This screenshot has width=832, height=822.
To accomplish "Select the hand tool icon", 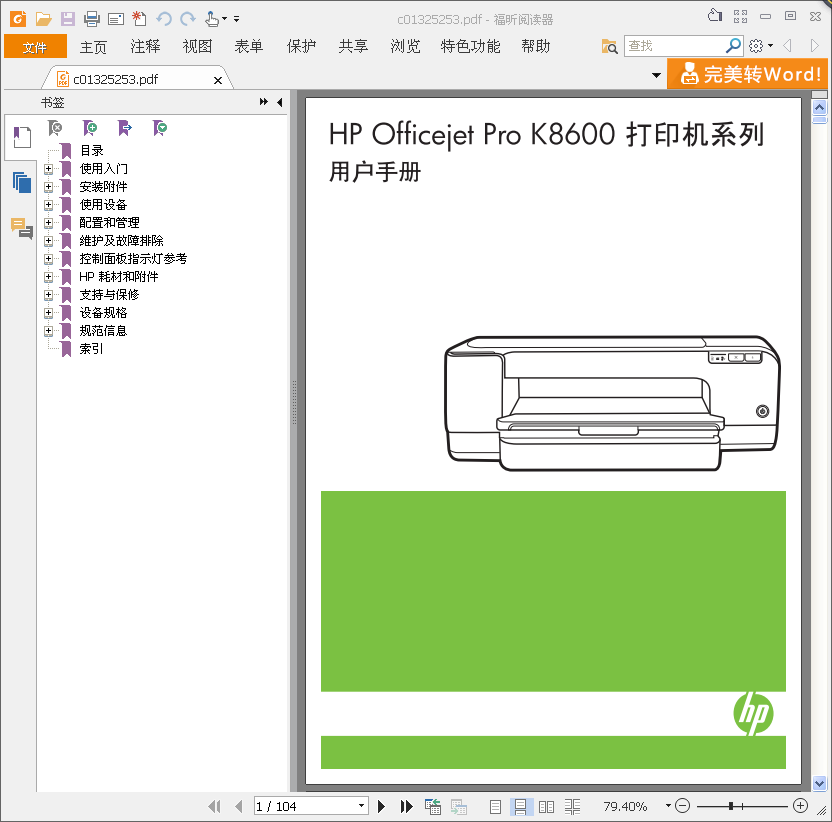I will pos(212,19).
